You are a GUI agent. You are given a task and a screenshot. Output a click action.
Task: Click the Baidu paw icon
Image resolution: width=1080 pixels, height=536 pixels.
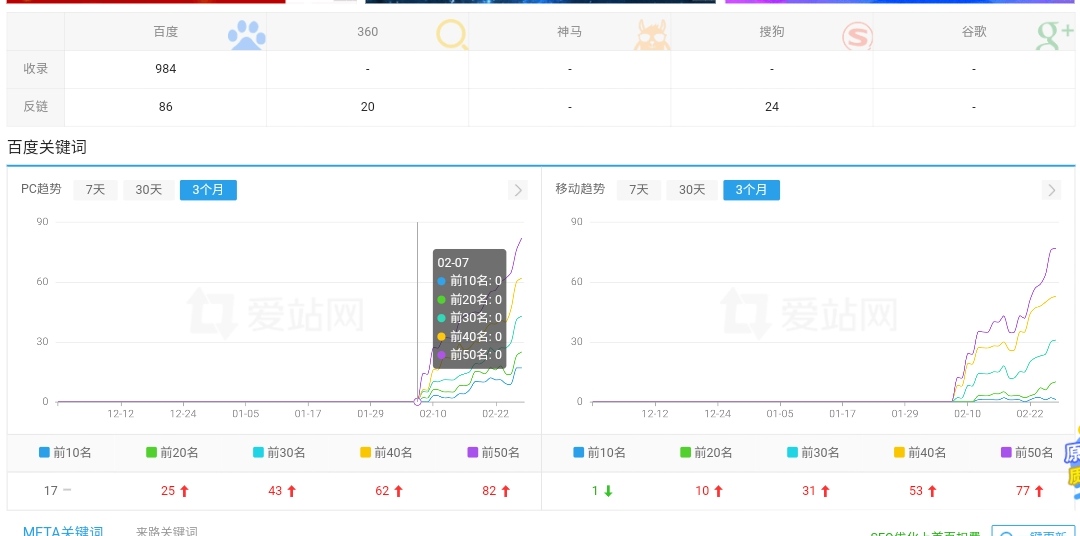[x=247, y=35]
